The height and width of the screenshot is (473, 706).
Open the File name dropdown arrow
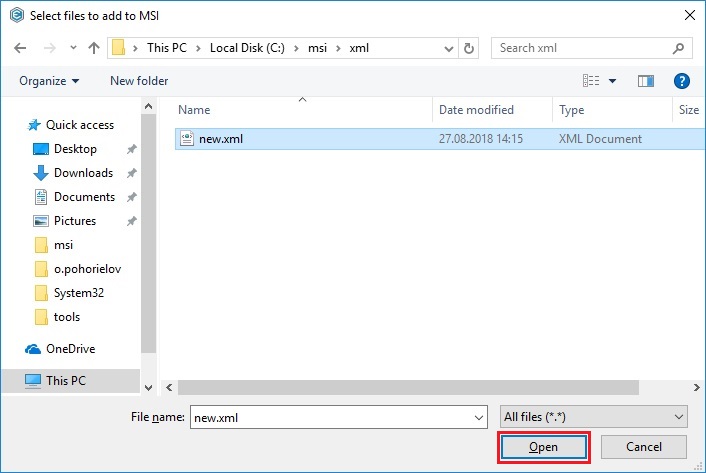tap(479, 418)
